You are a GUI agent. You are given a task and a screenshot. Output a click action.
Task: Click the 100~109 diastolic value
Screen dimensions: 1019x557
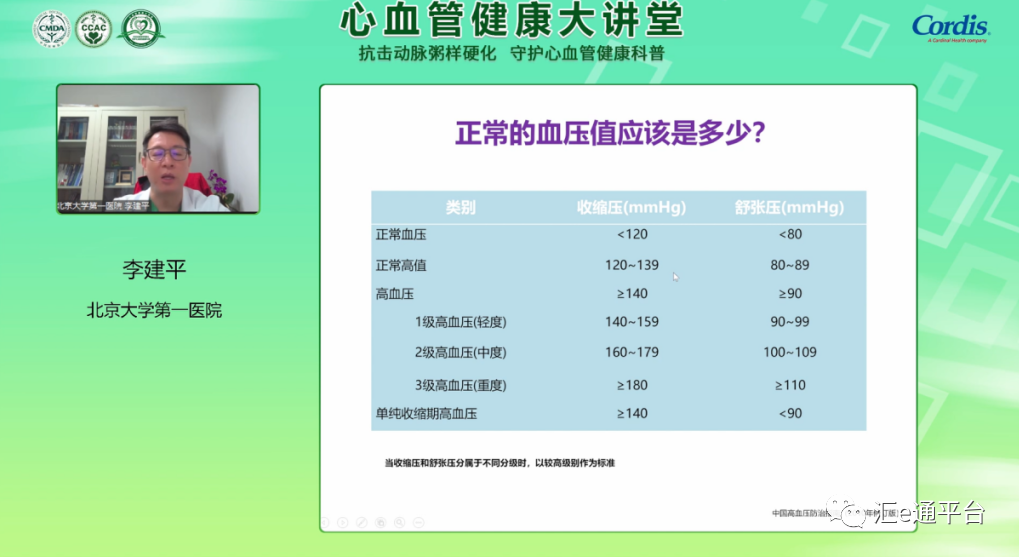tap(790, 352)
